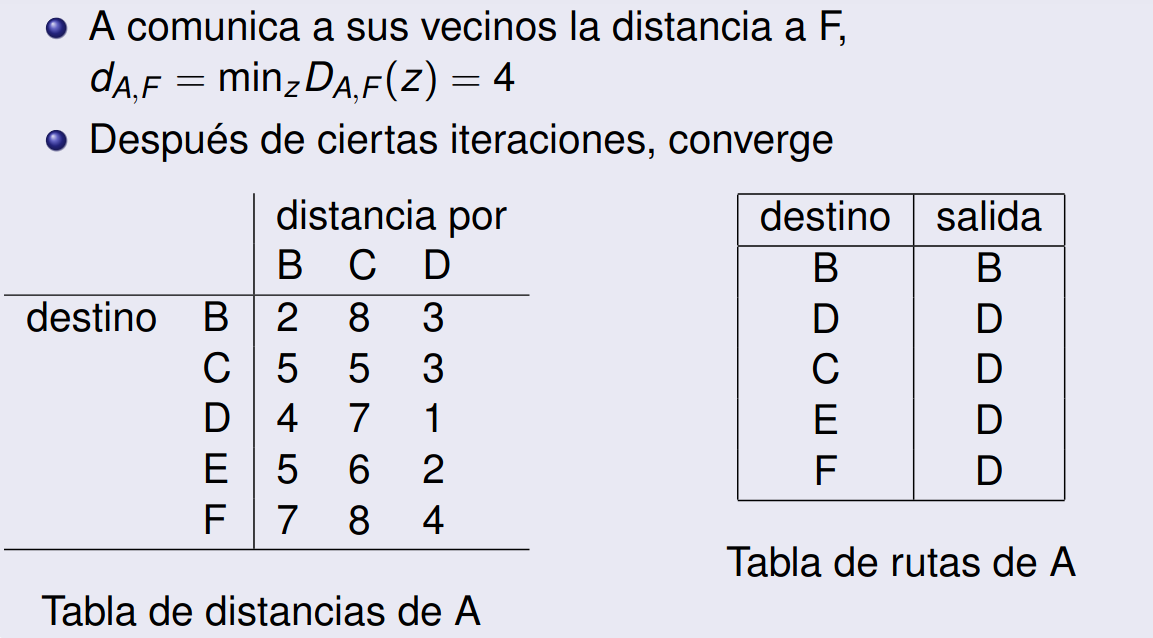Click the salida cell for destination B
This screenshot has height=638, width=1153.
tap(988, 269)
